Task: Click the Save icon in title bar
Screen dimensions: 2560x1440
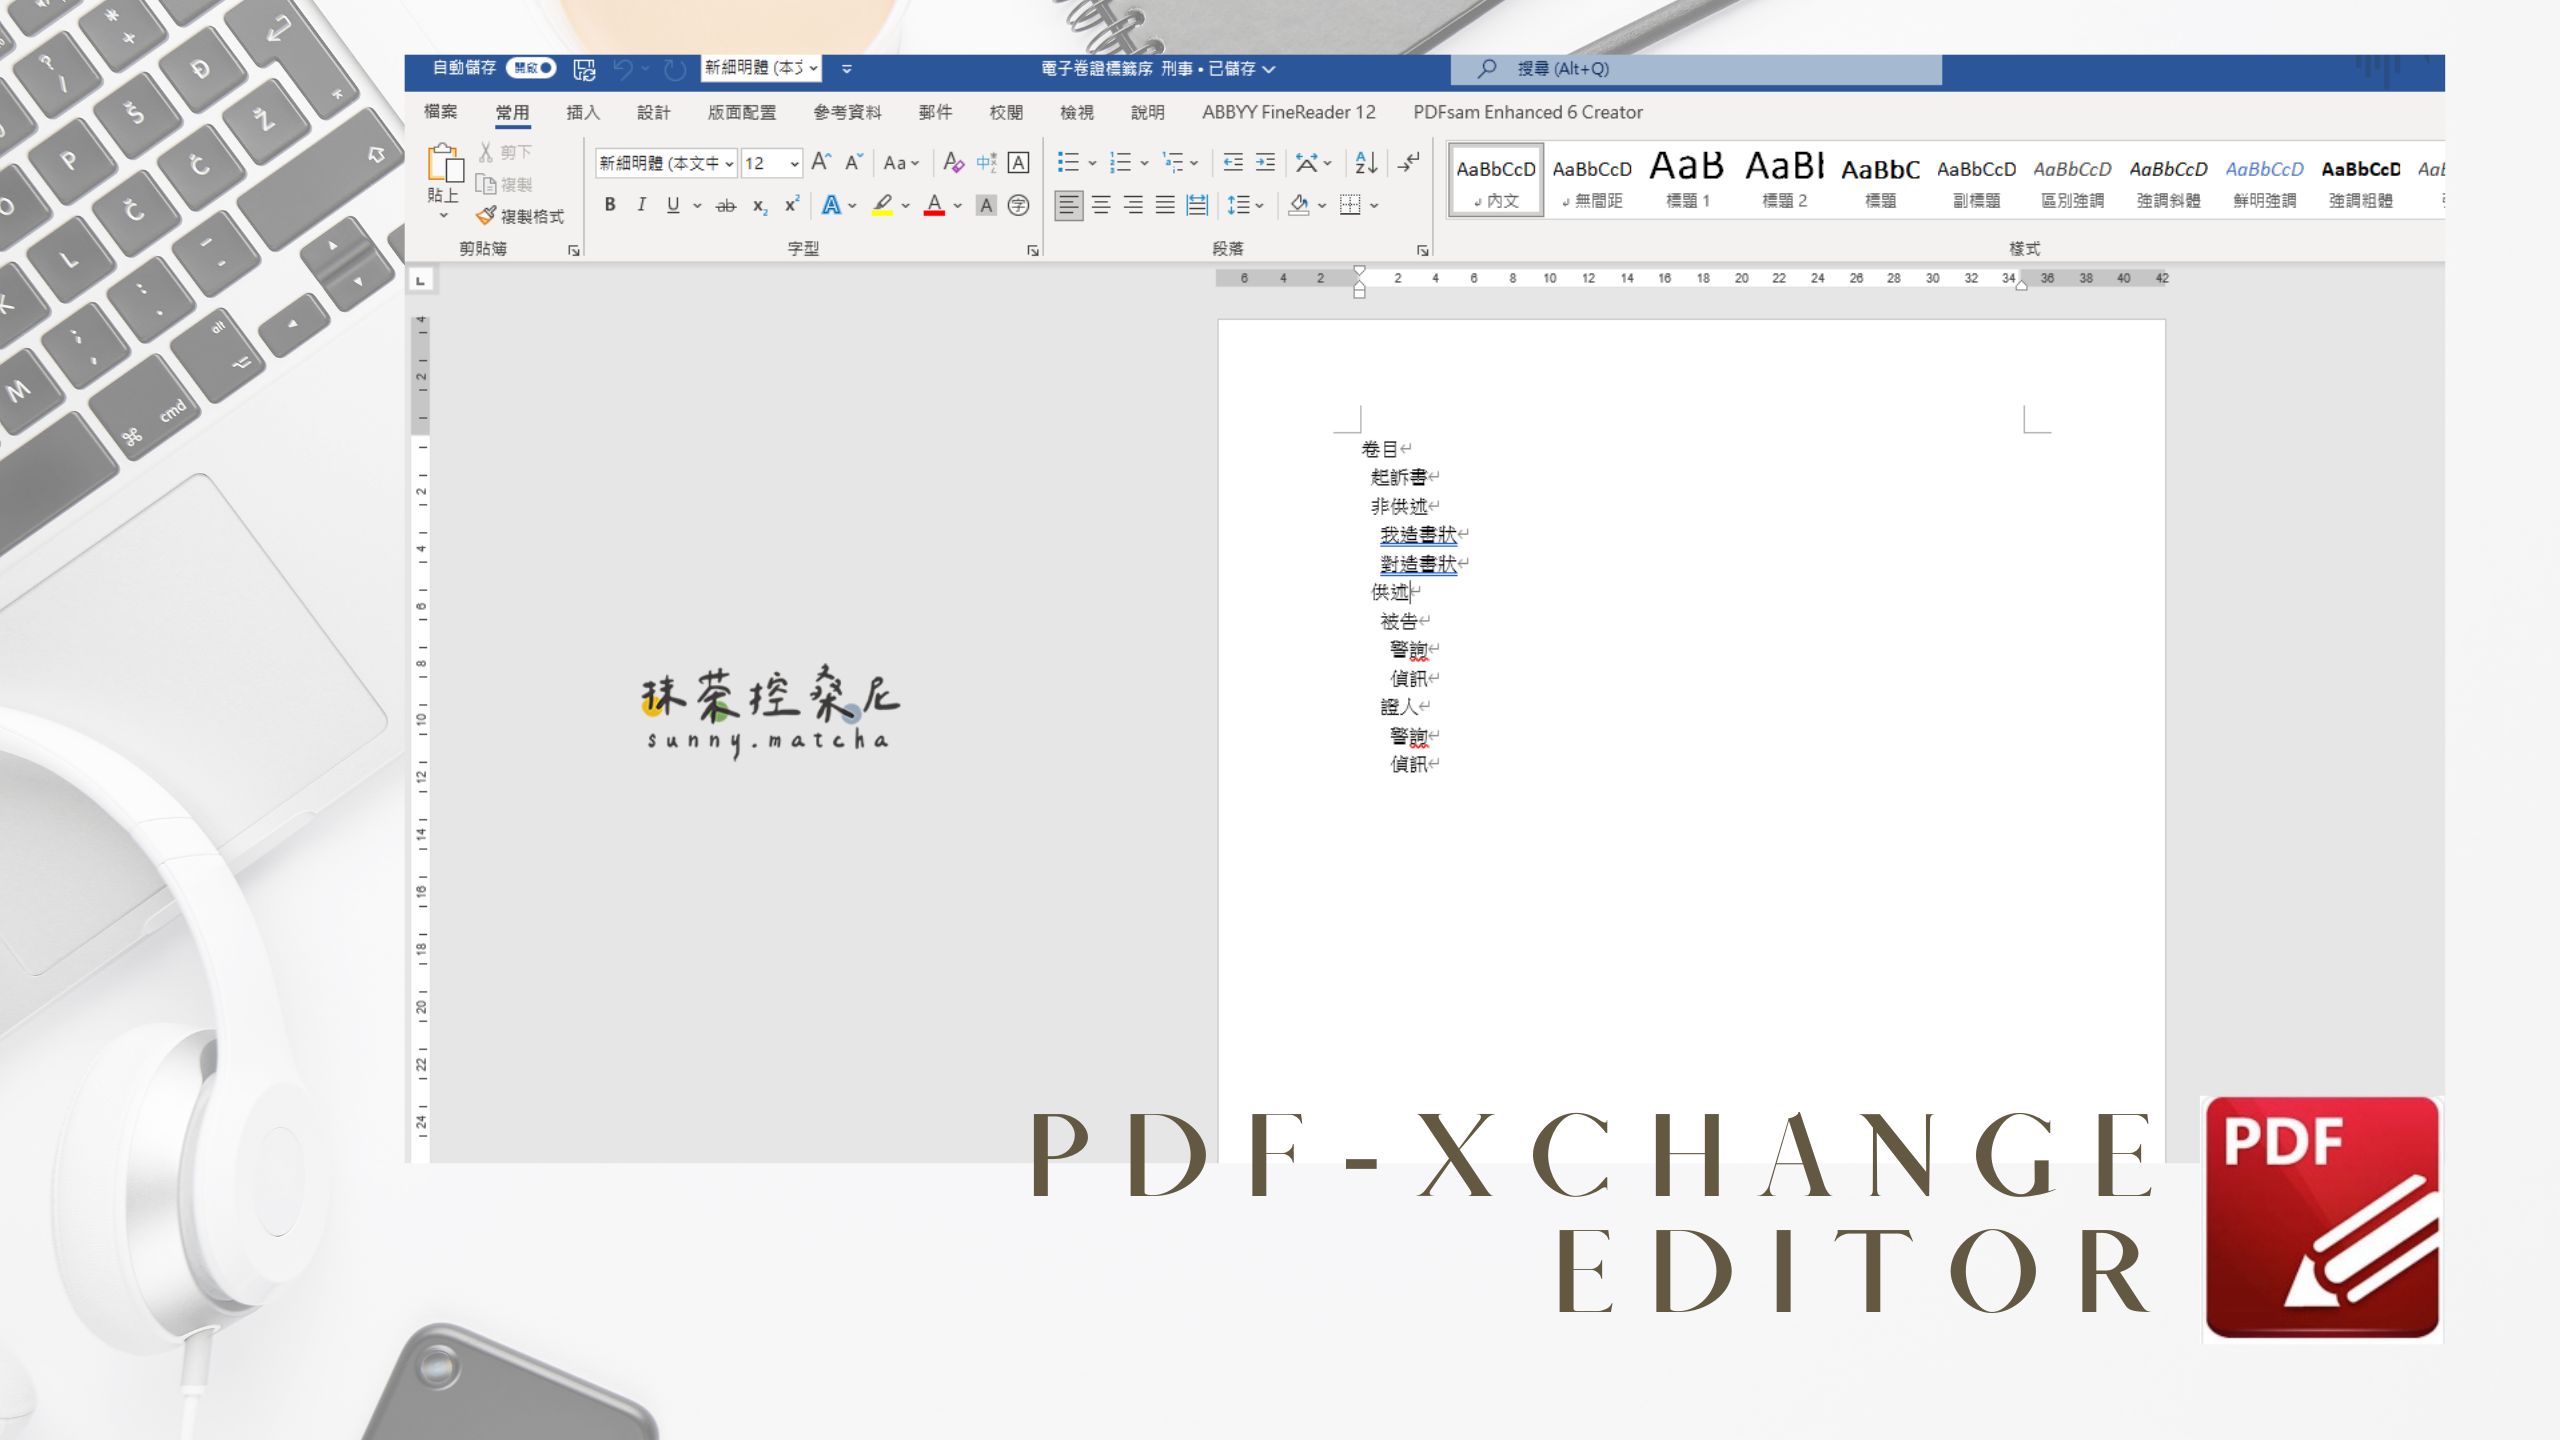Action: point(584,69)
